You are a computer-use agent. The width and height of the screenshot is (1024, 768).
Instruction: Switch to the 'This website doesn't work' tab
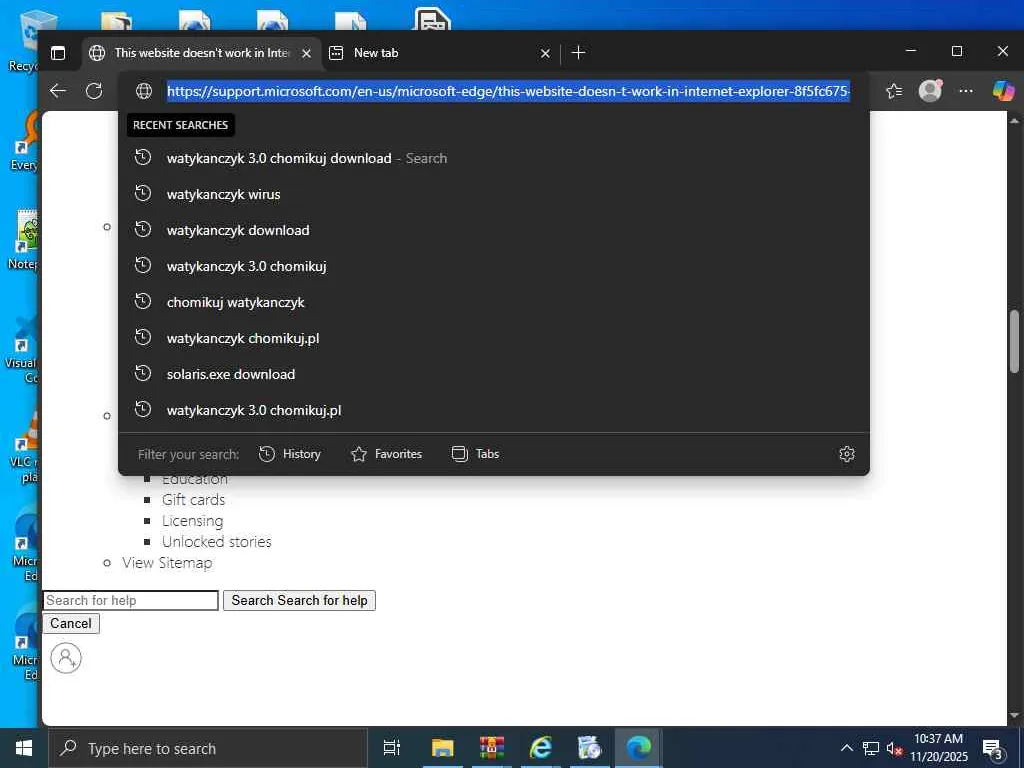(x=202, y=53)
